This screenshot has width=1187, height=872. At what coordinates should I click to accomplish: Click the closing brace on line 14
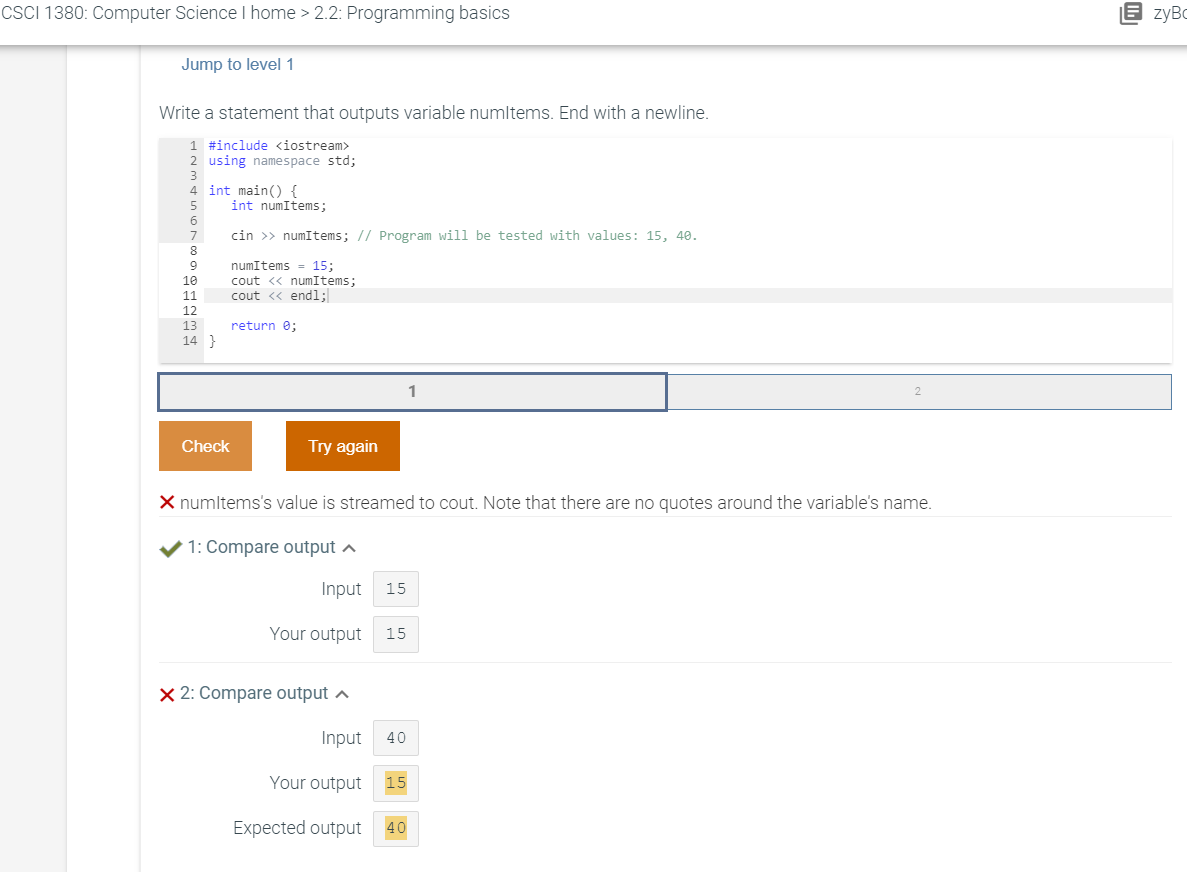213,341
